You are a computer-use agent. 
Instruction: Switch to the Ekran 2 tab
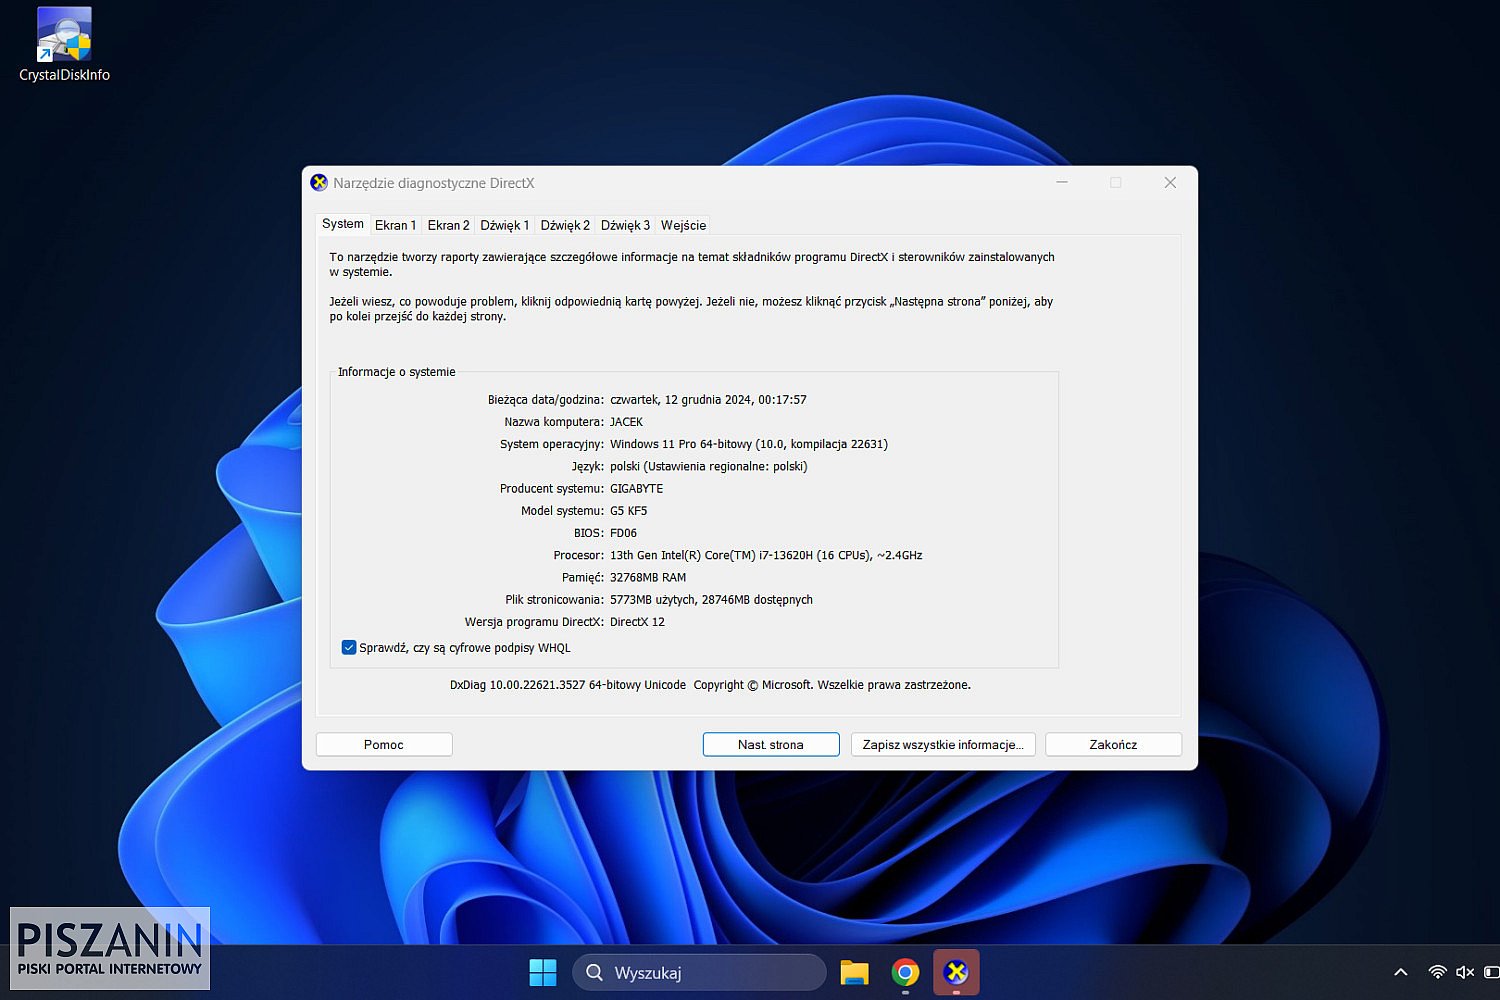[x=448, y=225]
